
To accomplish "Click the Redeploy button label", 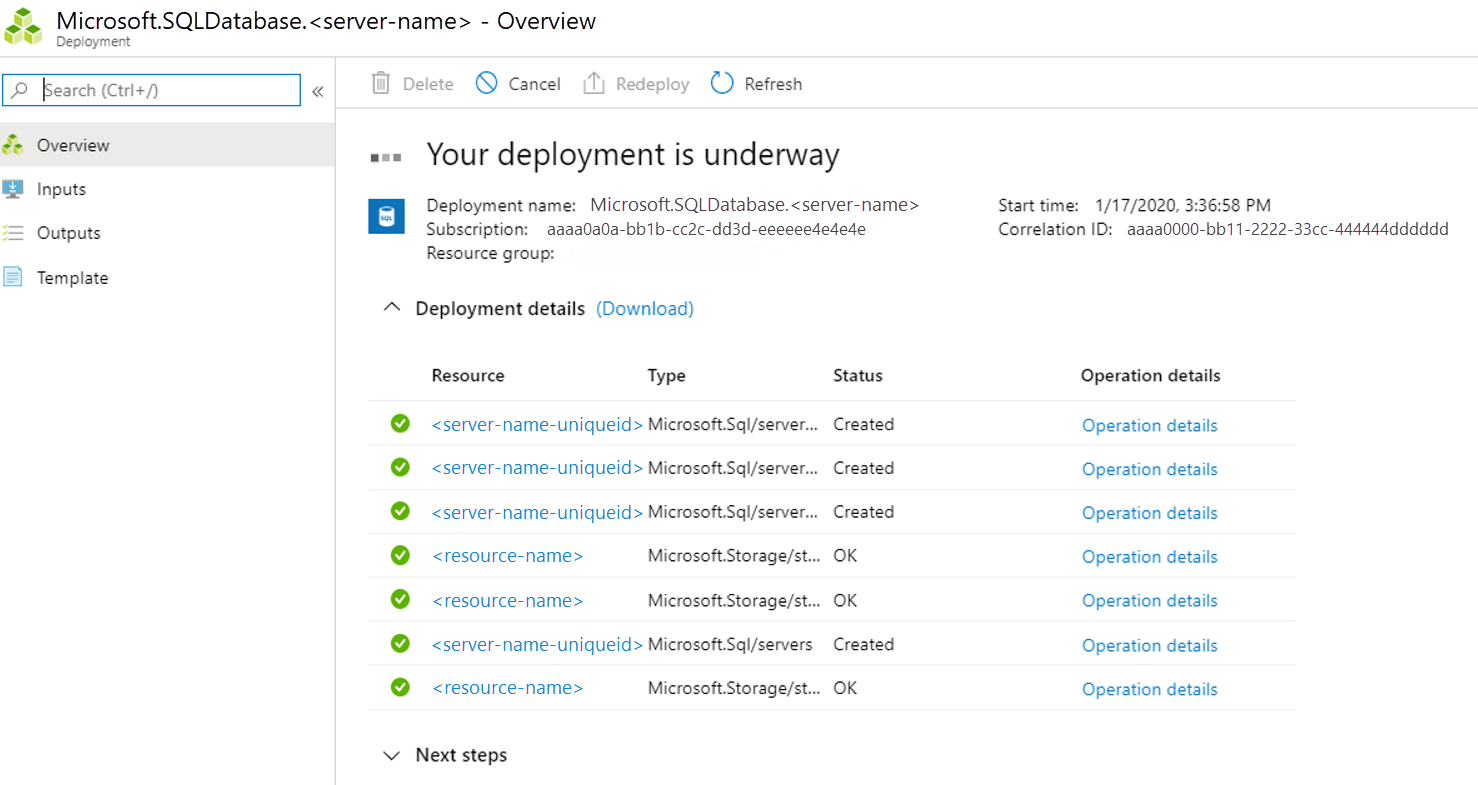I will point(652,84).
